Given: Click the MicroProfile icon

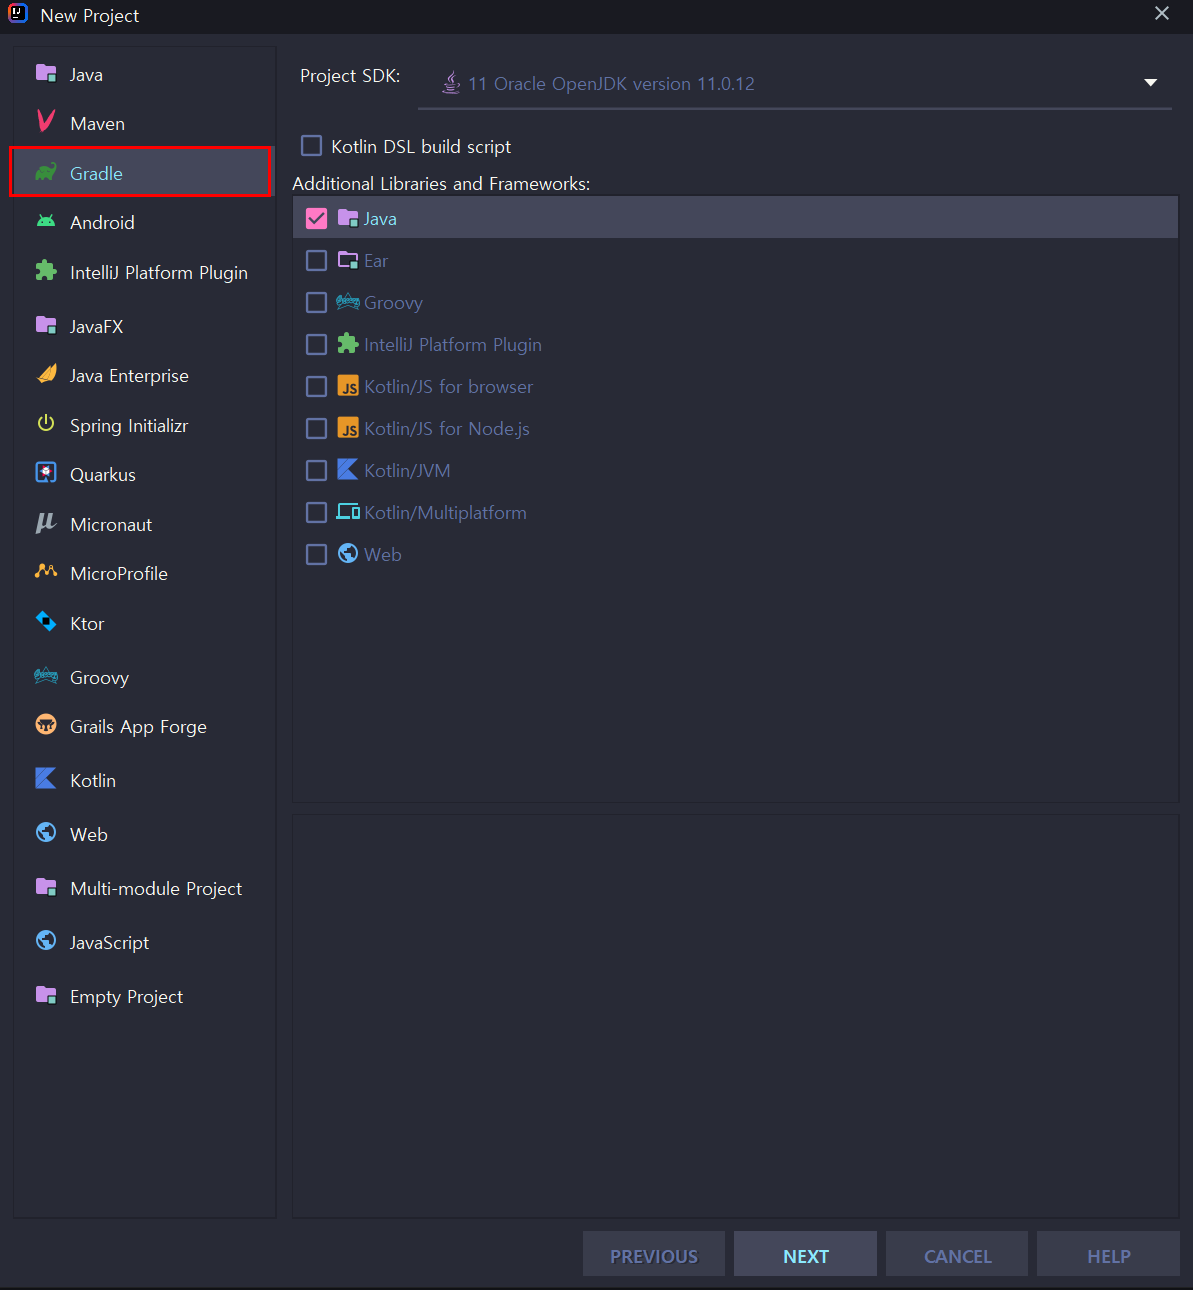Looking at the screenshot, I should (46, 572).
